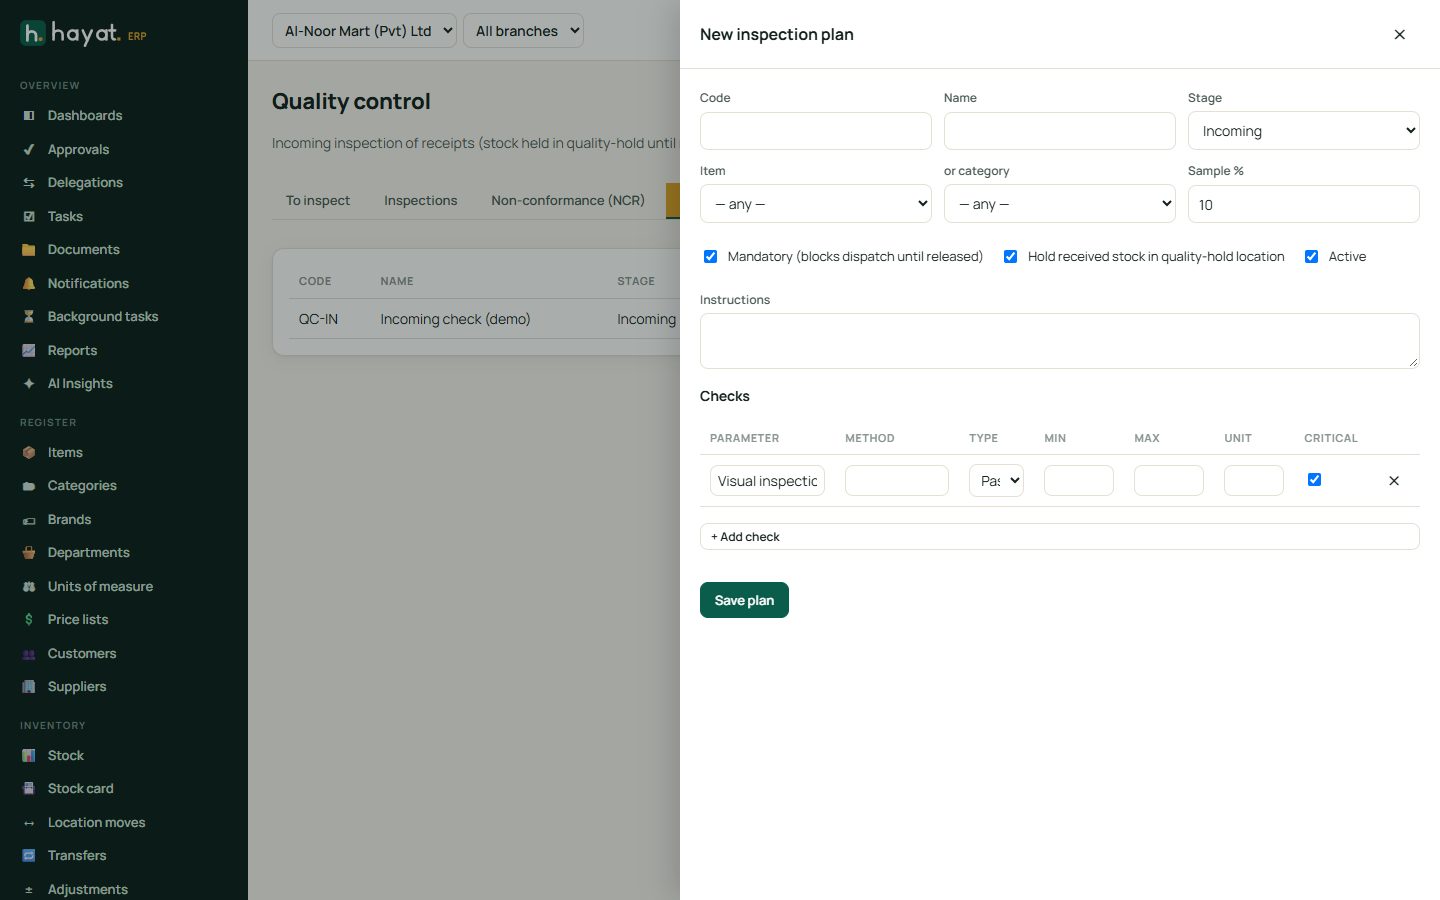This screenshot has height=900, width=1440.
Task: Click the Save plan button
Action: (744, 600)
